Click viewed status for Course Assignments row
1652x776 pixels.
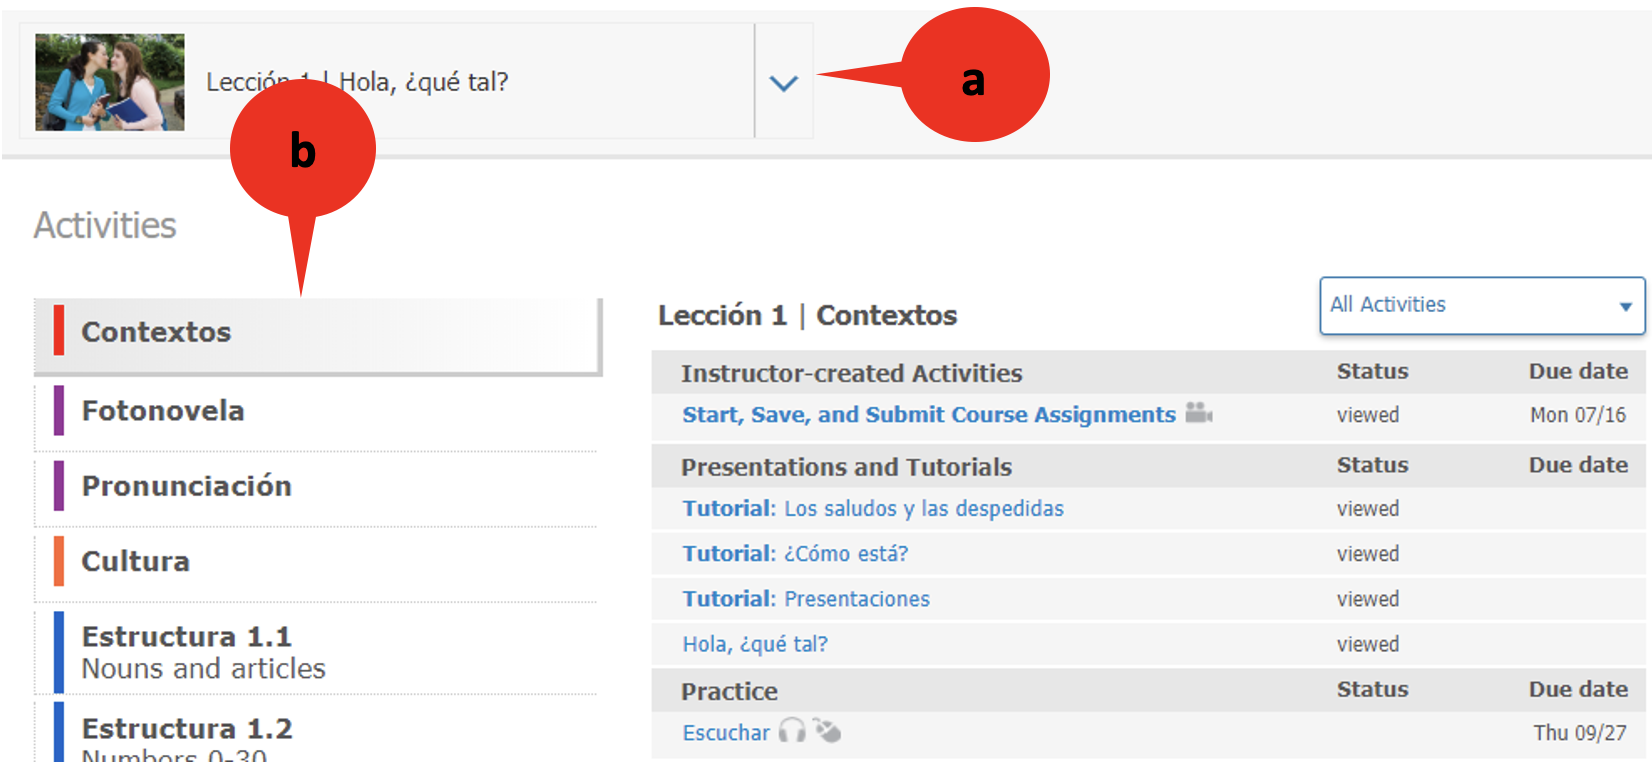click(1368, 415)
